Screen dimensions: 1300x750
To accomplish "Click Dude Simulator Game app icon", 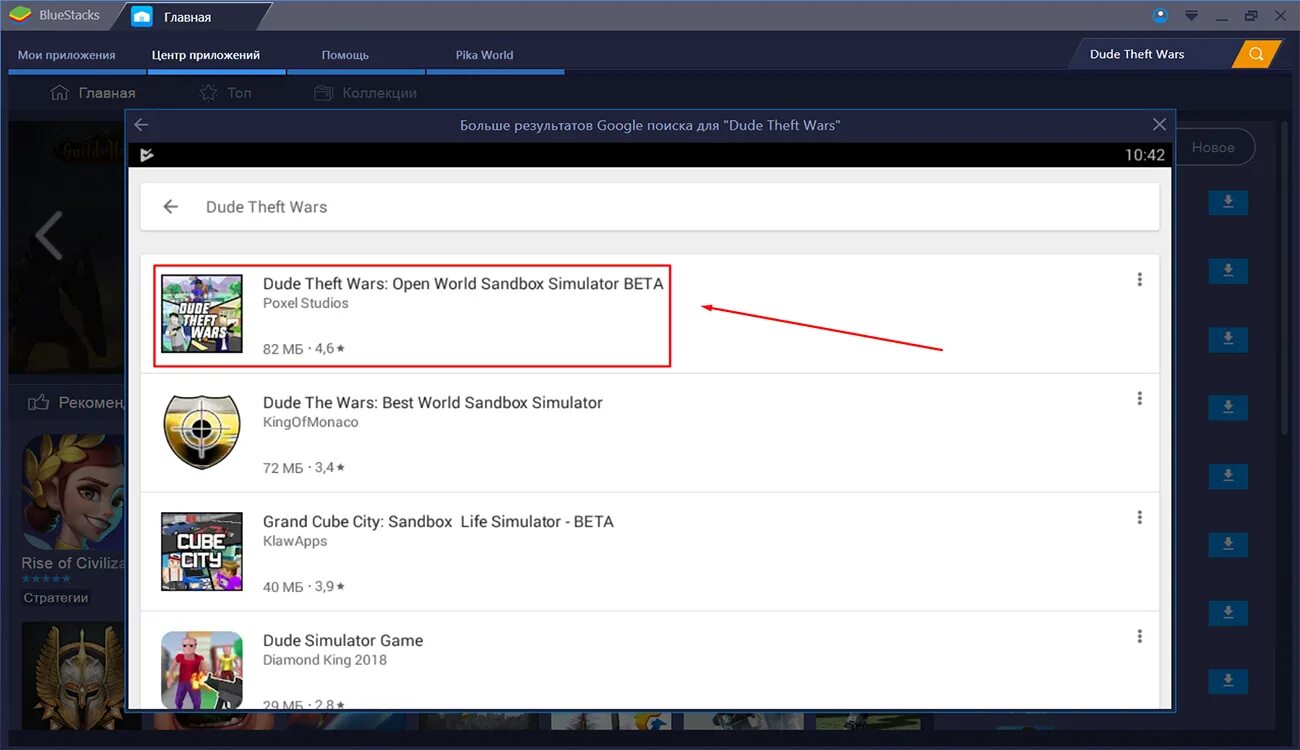I will (202, 670).
